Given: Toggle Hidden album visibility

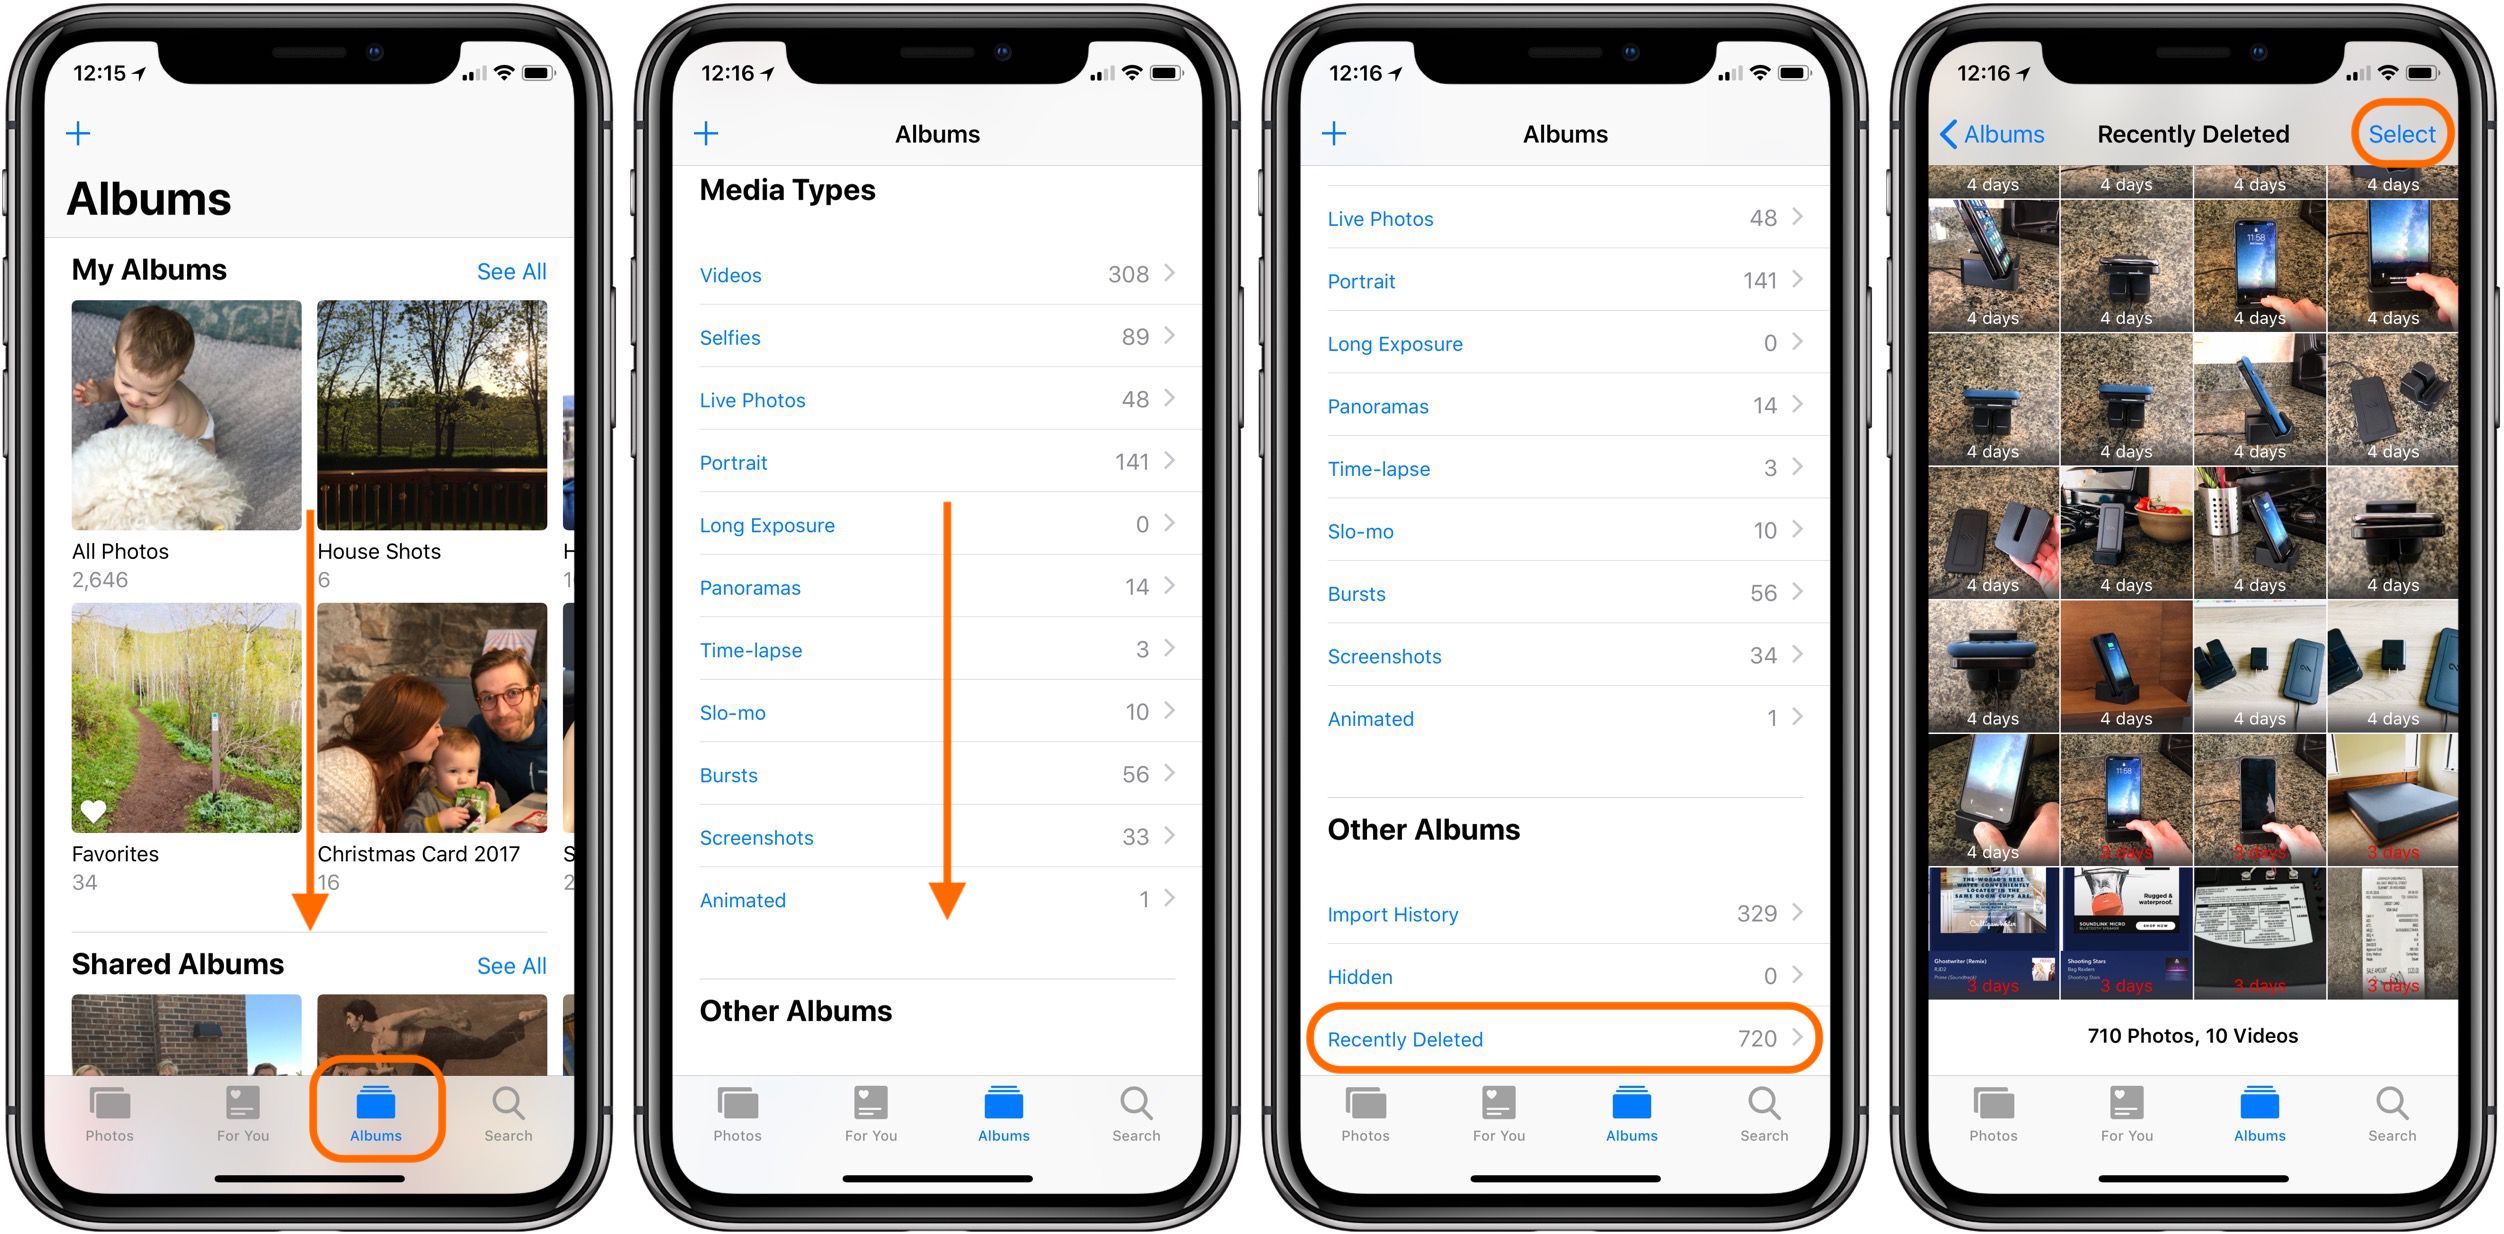Looking at the screenshot, I should click(1565, 980).
